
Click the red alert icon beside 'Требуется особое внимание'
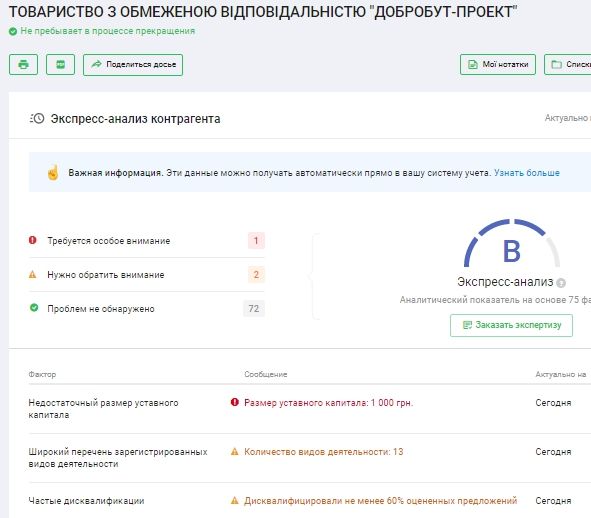pos(33,240)
